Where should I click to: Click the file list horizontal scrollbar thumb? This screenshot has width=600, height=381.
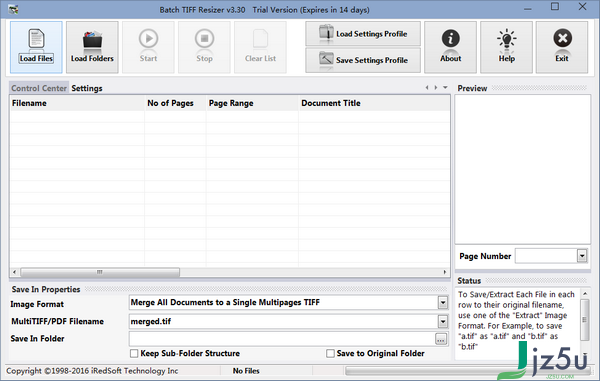tap(100, 272)
